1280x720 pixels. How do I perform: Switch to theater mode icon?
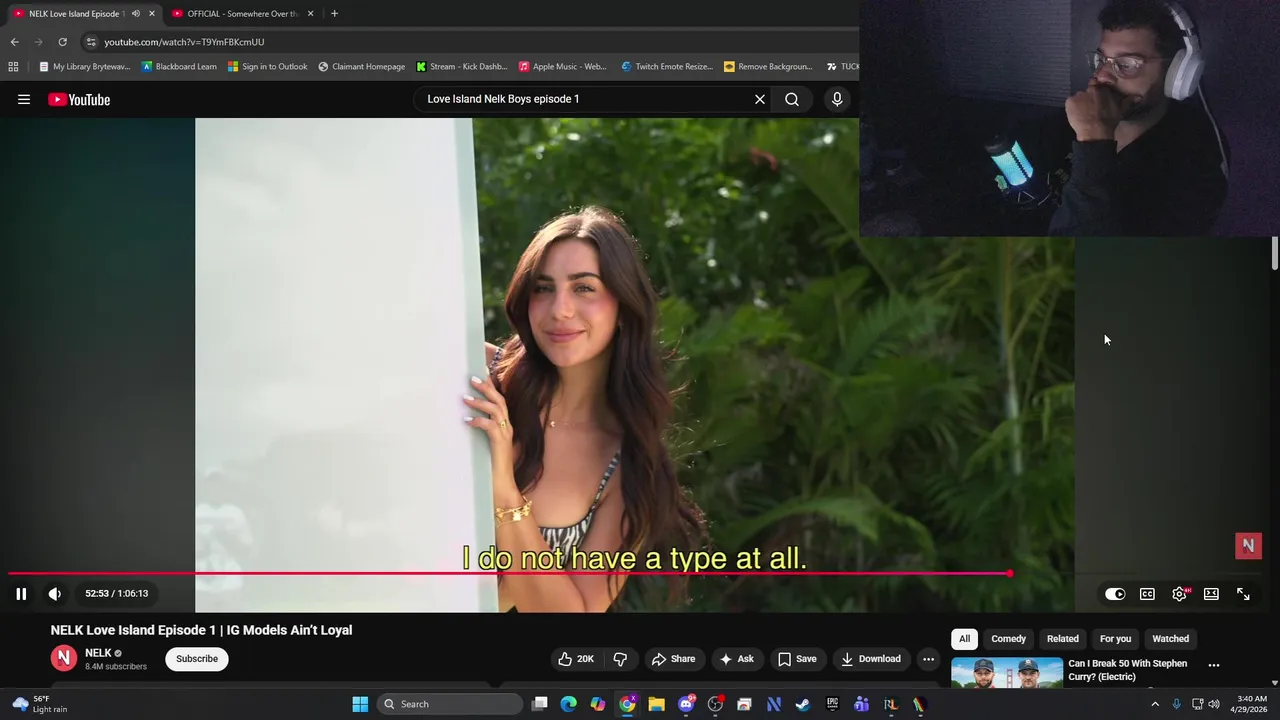click(1211, 594)
